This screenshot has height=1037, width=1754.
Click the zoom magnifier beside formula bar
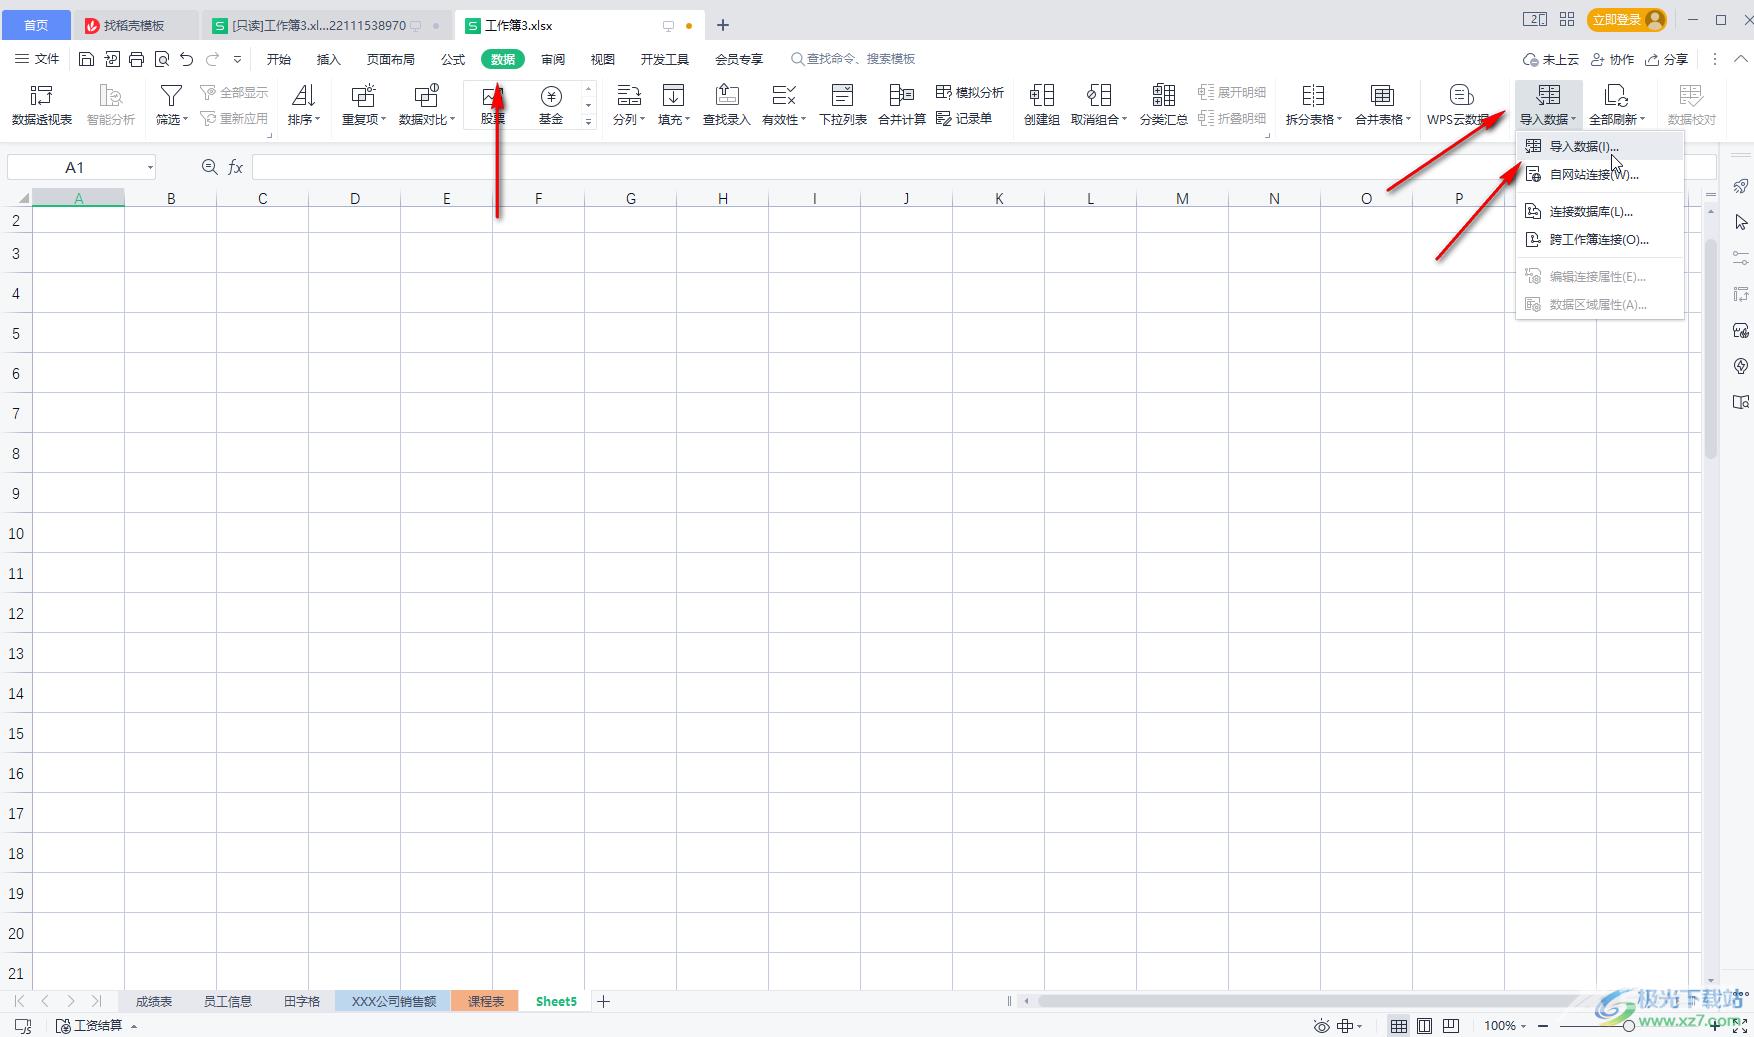click(209, 167)
